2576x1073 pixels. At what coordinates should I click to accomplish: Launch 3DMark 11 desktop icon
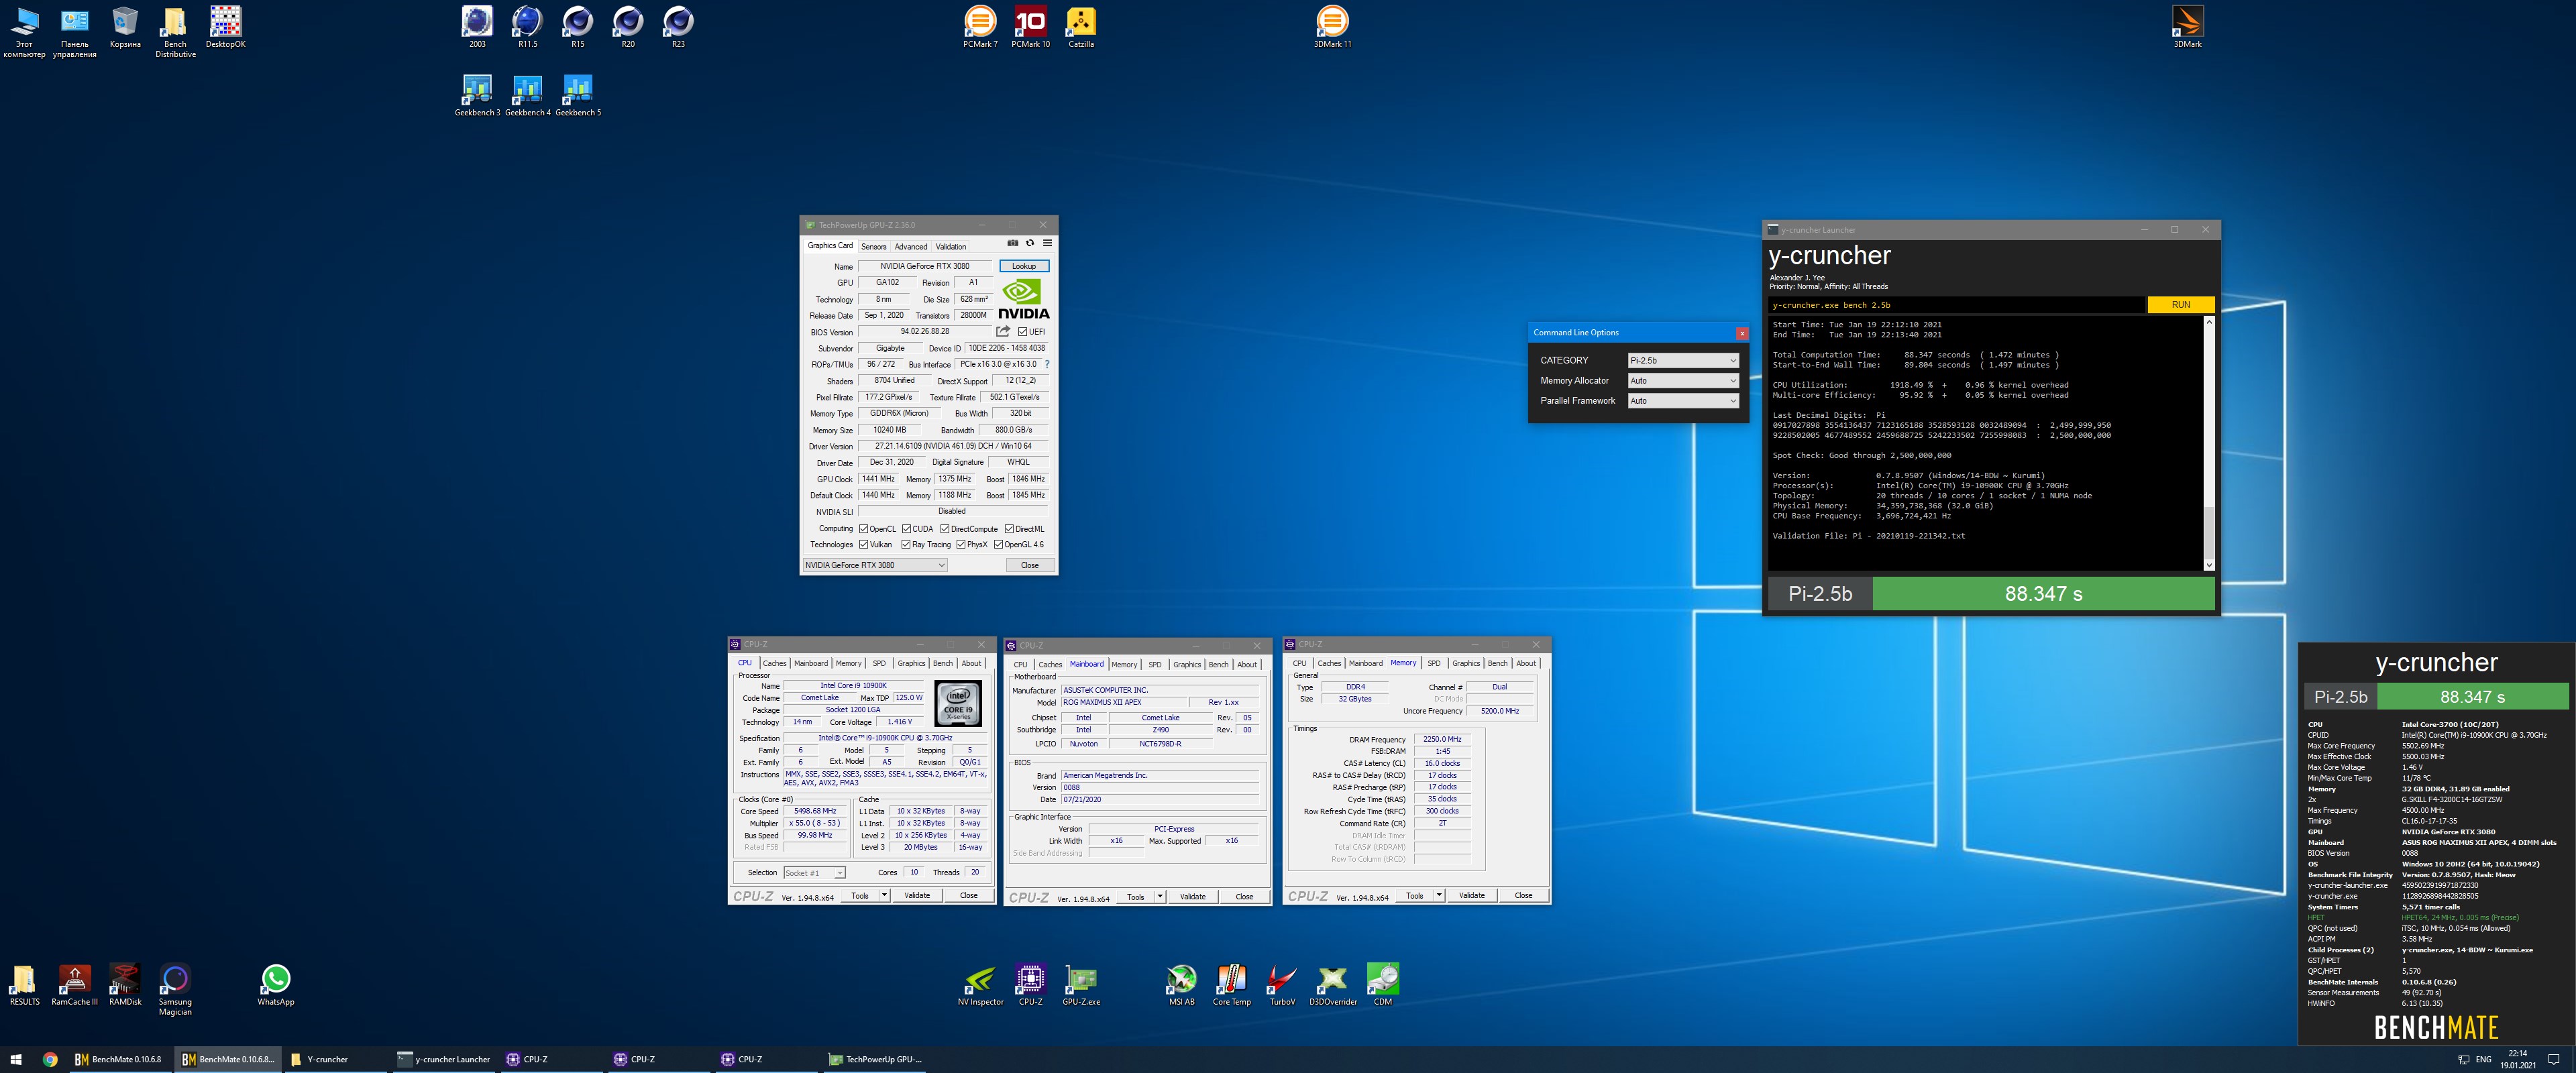point(1332,27)
